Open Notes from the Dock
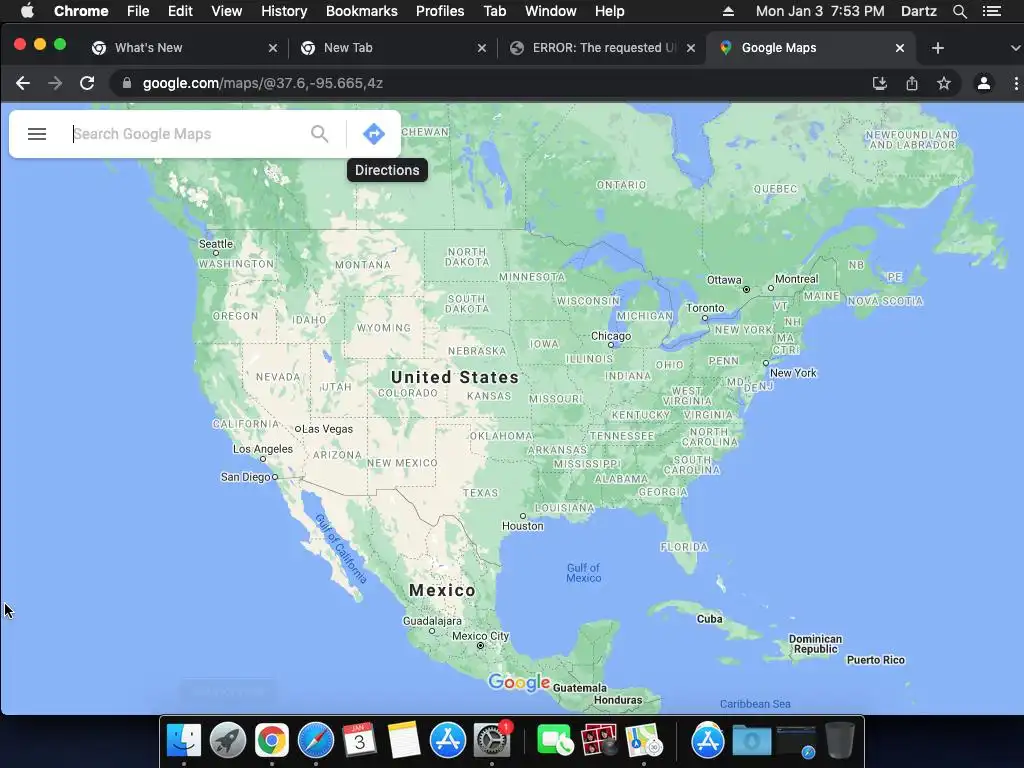This screenshot has height=768, width=1024. 404,740
